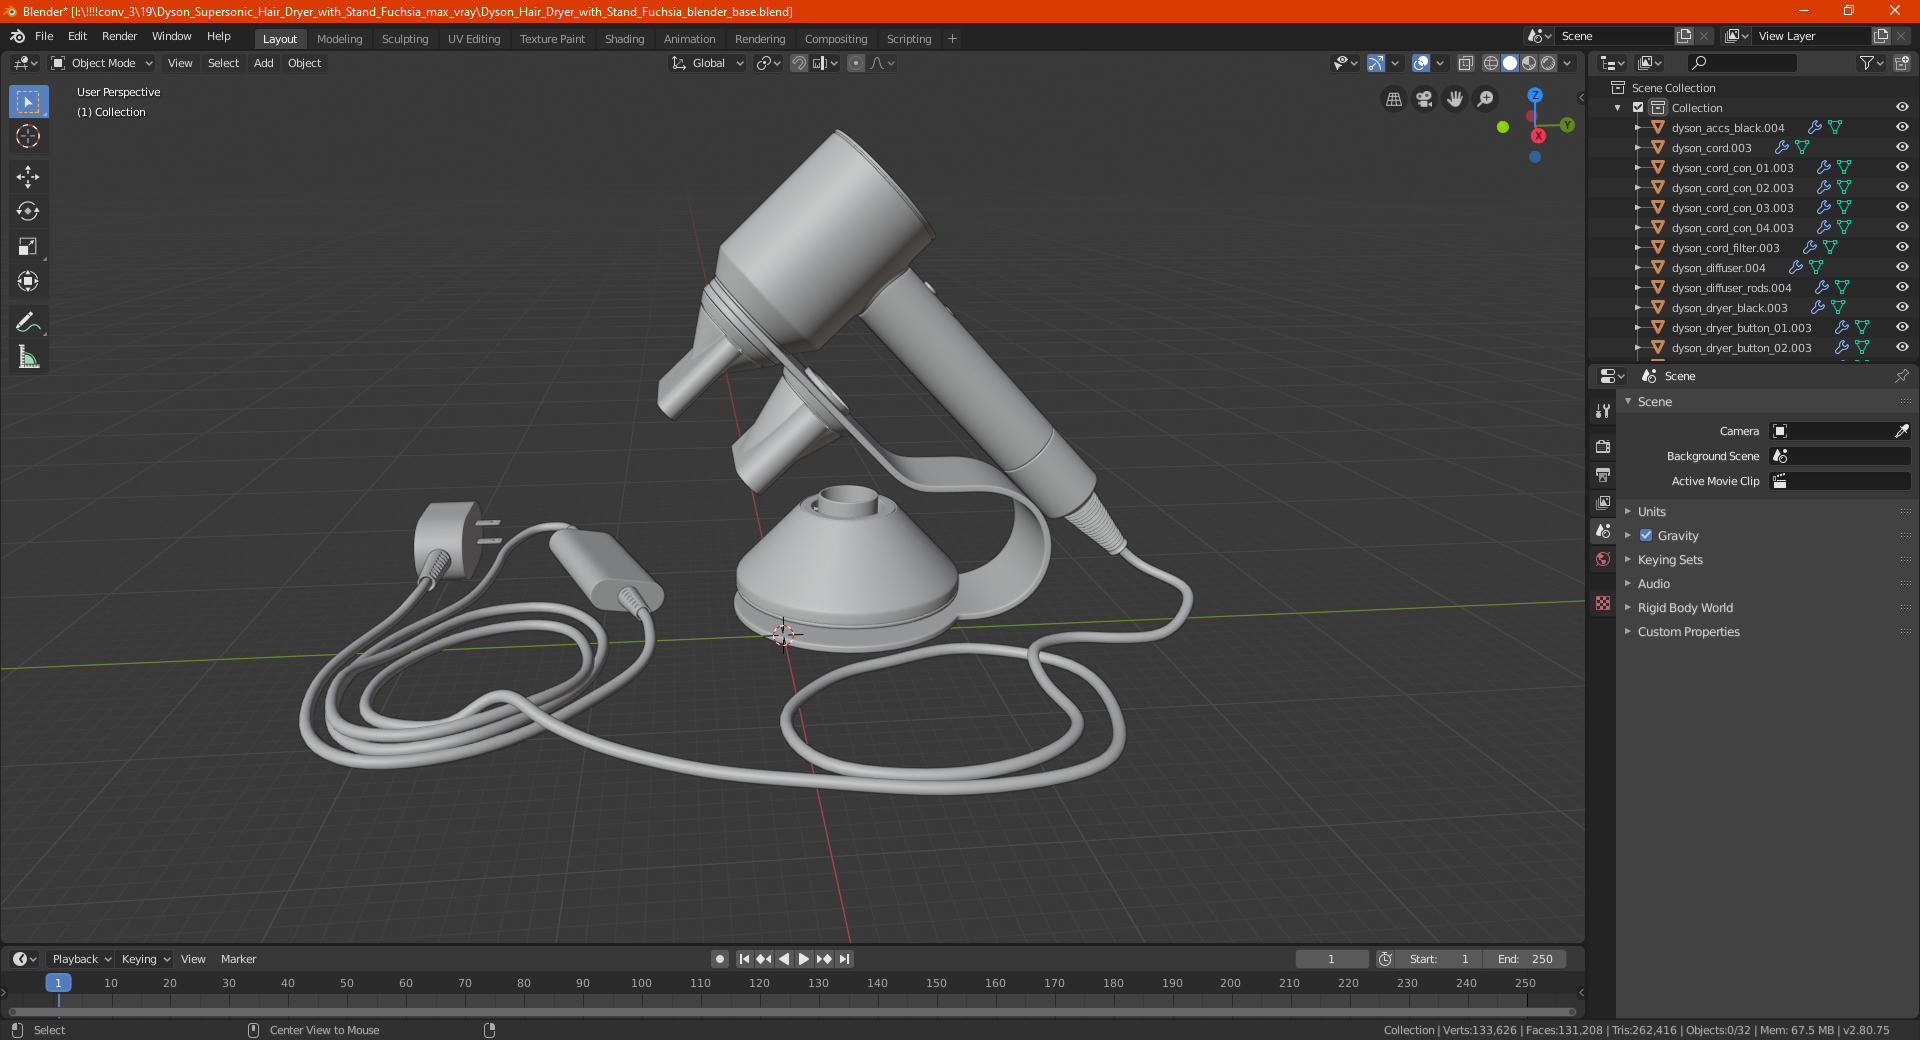
Task: Open the Add menu in viewport header
Action: coord(263,63)
